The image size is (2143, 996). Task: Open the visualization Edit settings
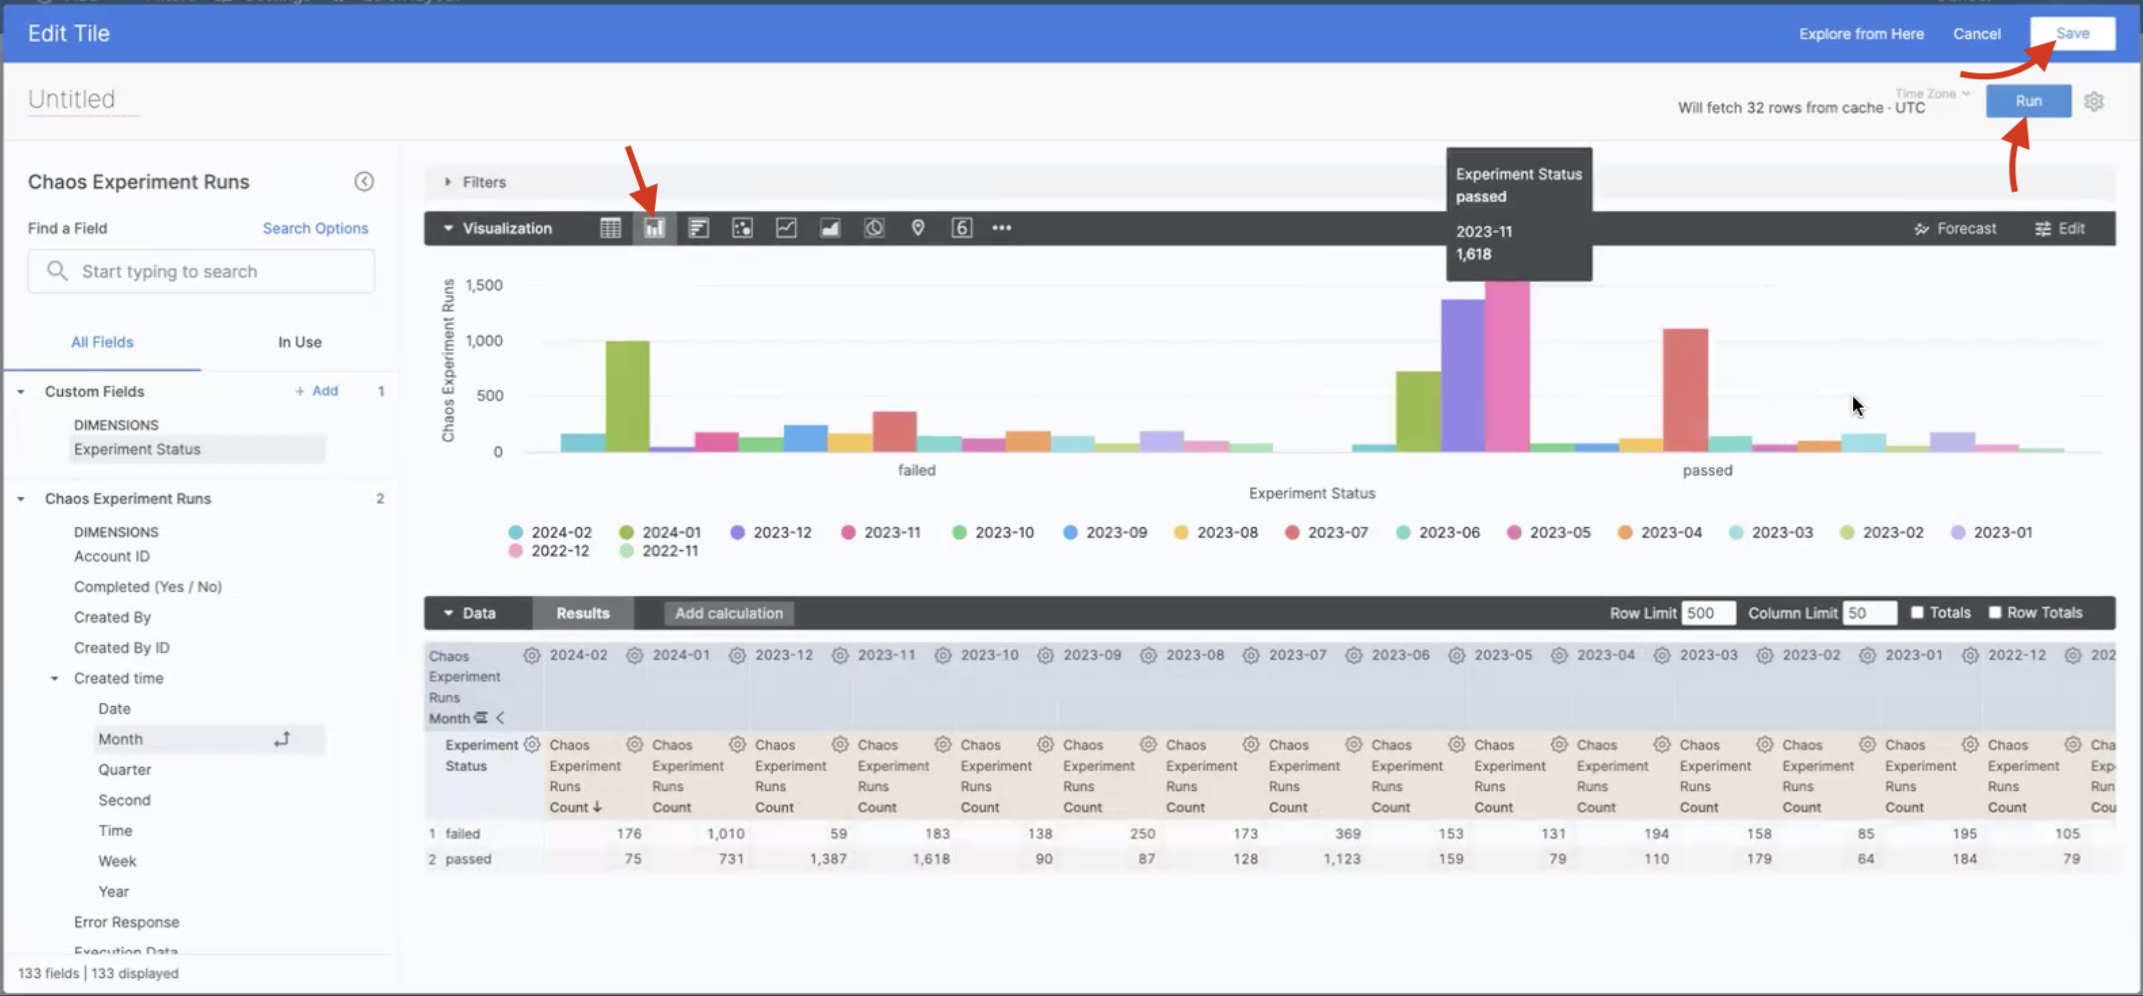pos(2060,228)
